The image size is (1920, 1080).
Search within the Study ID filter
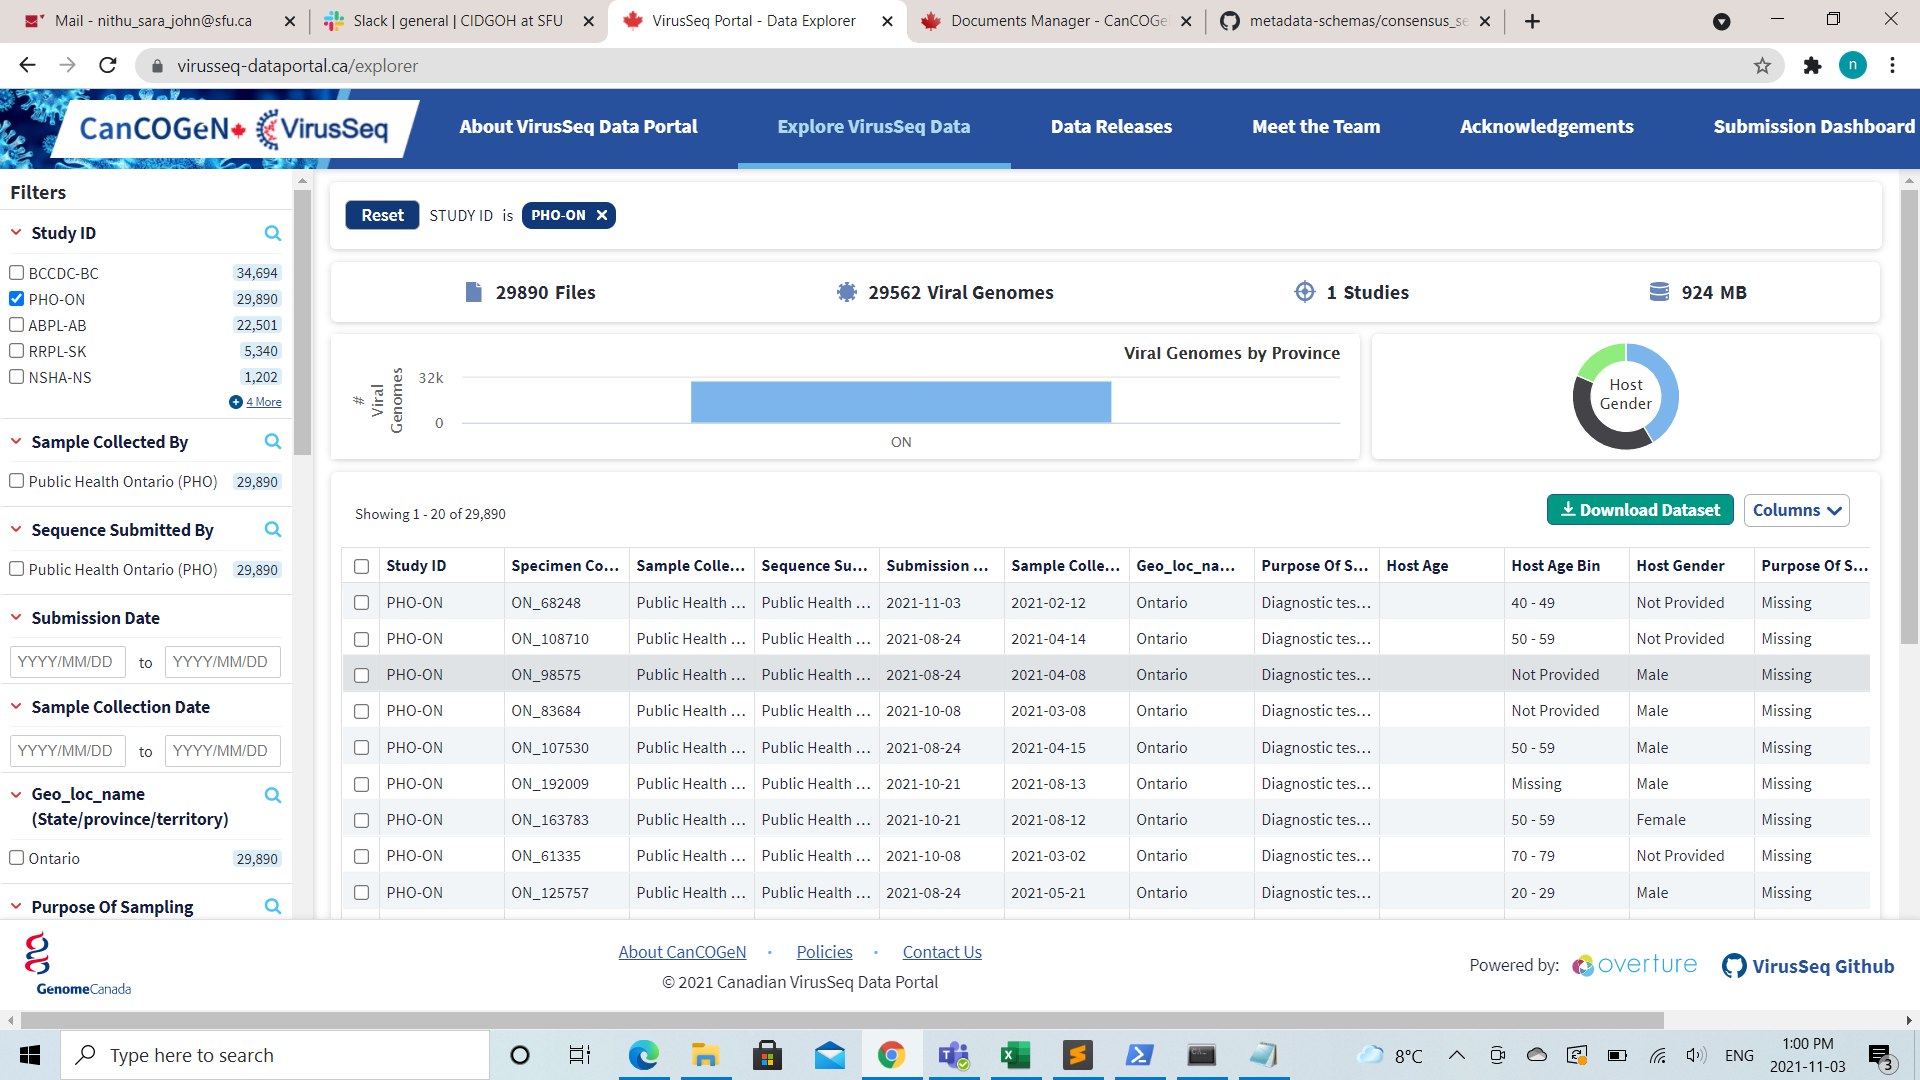(x=272, y=233)
